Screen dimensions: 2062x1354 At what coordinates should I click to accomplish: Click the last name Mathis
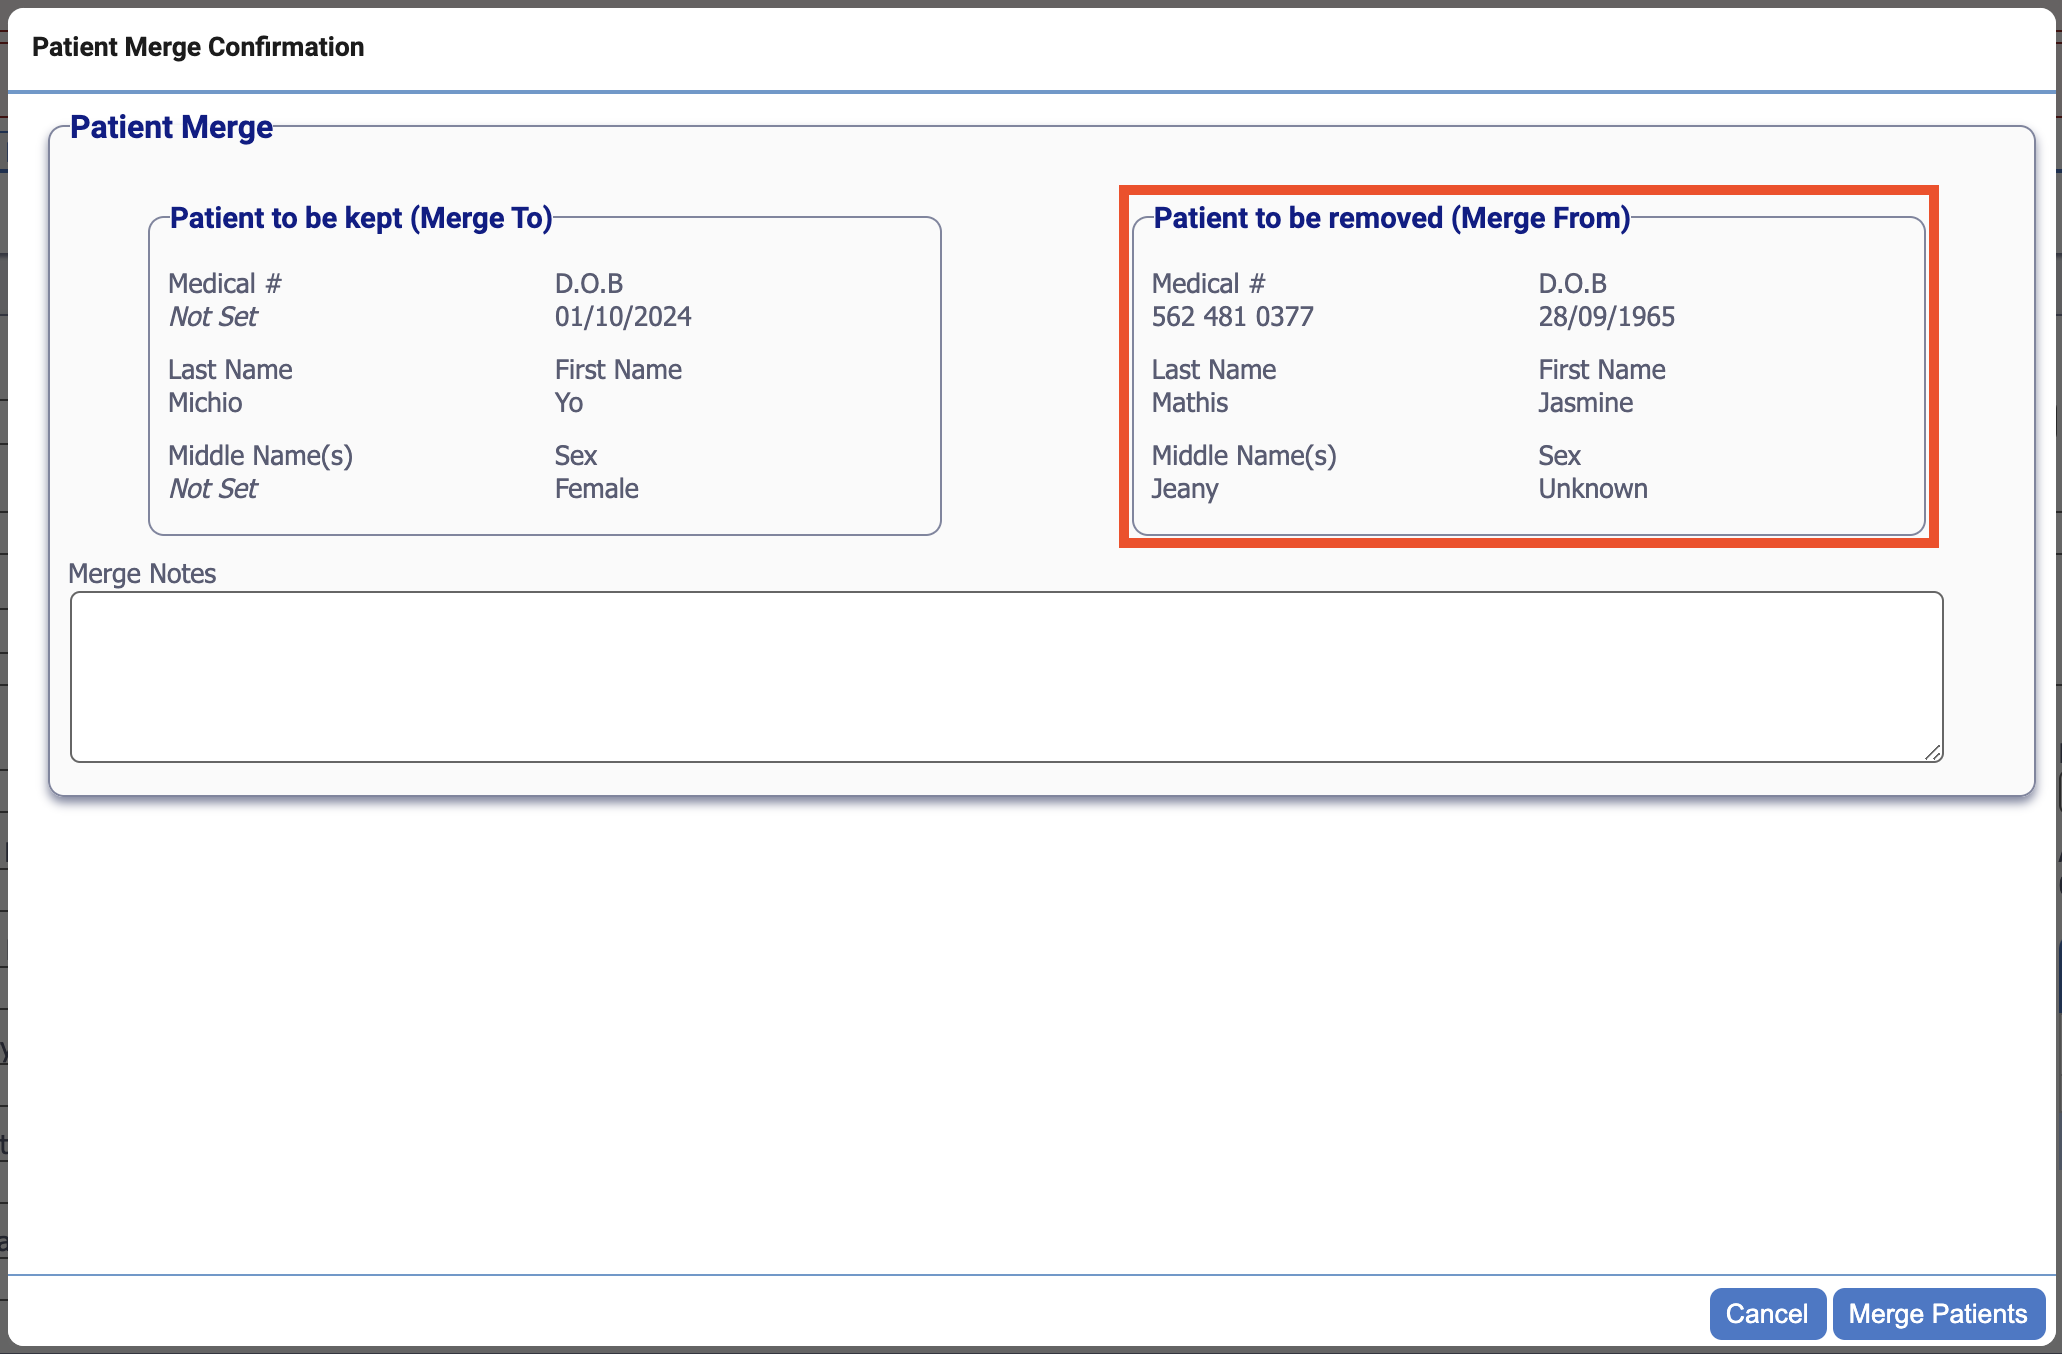click(1189, 403)
